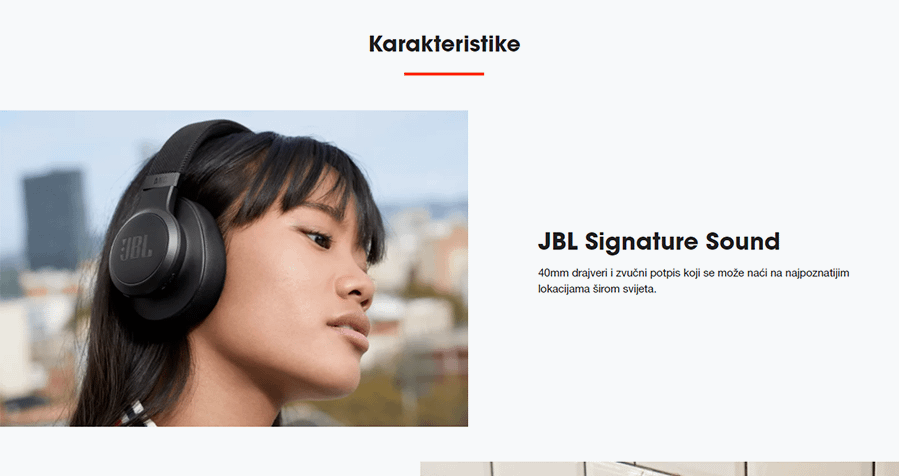Click the 40mm drajveri description paragraph
Image resolution: width=899 pixels, height=476 pixels.
tap(694, 280)
